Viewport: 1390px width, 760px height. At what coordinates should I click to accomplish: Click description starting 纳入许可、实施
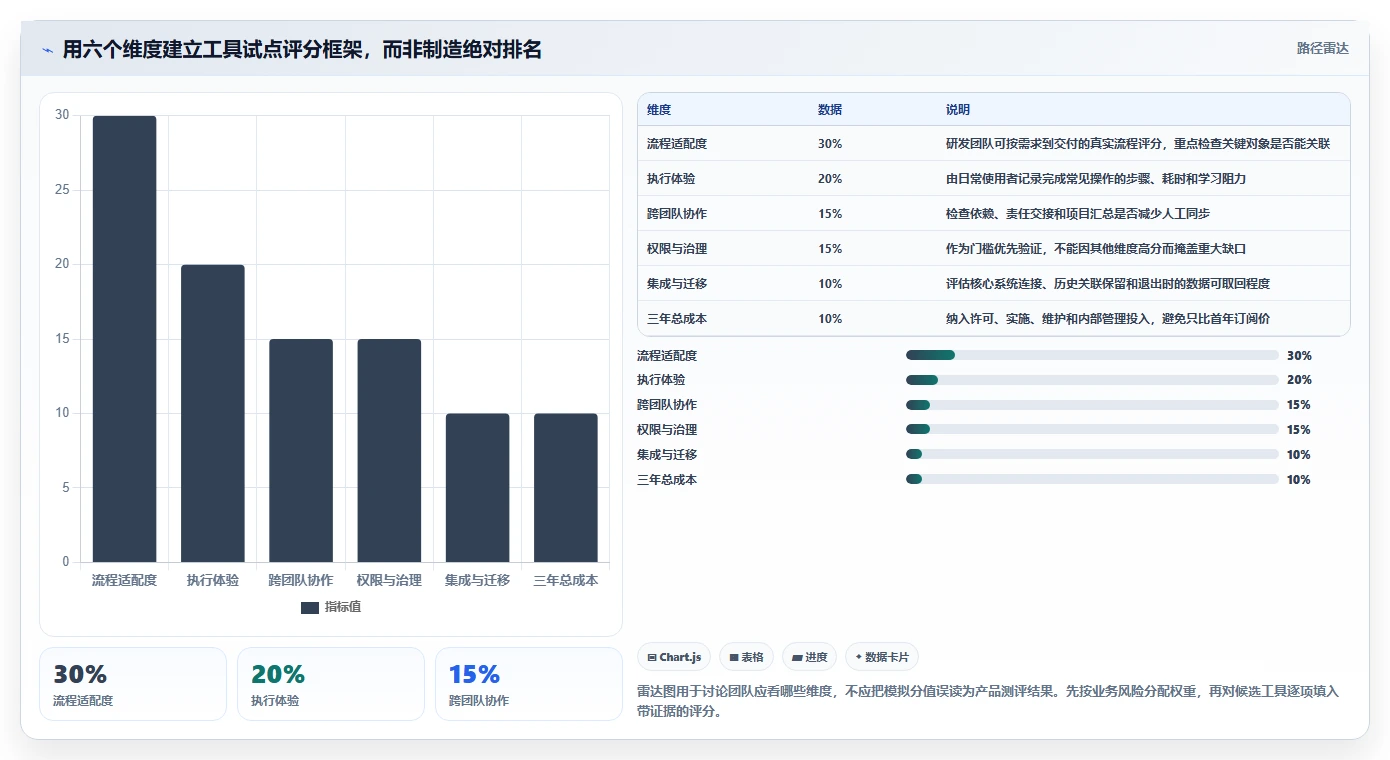[x=1108, y=319]
